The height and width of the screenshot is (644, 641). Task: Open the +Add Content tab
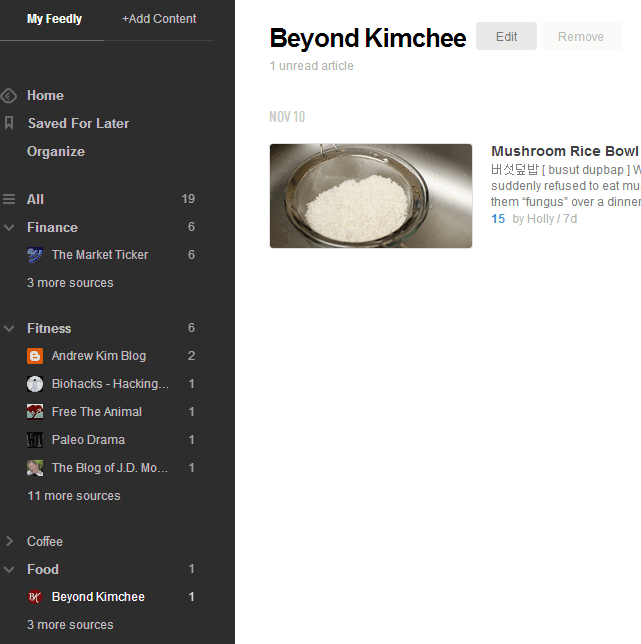159,19
